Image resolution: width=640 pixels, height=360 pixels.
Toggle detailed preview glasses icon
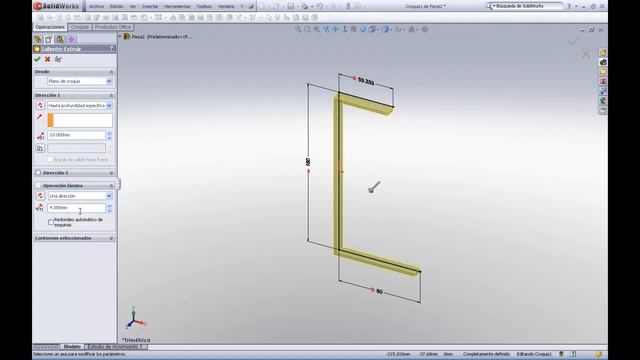[x=58, y=59]
